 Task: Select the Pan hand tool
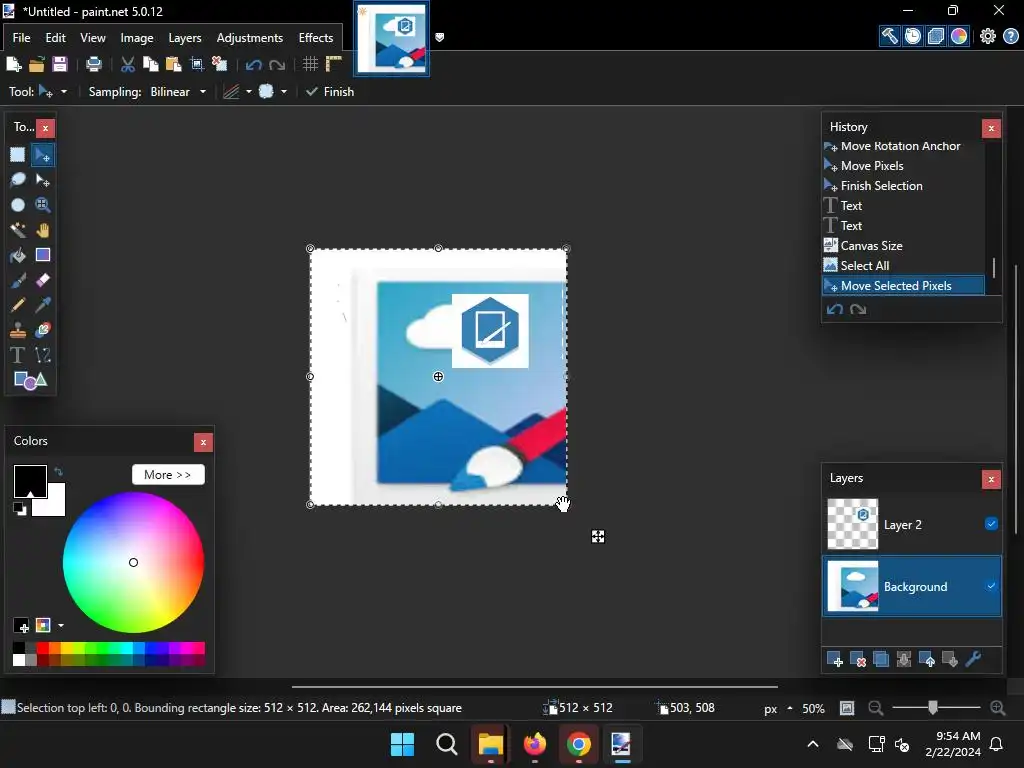(x=42, y=230)
